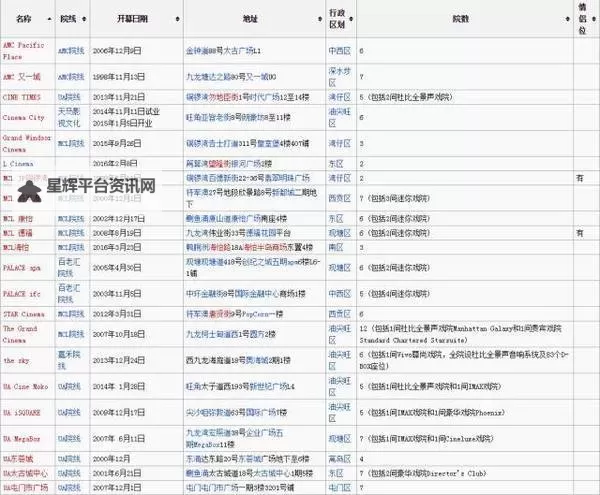The image size is (600, 495).
Task: Select screen count 12 in The Grand Cinema row
Action: coord(363,329)
